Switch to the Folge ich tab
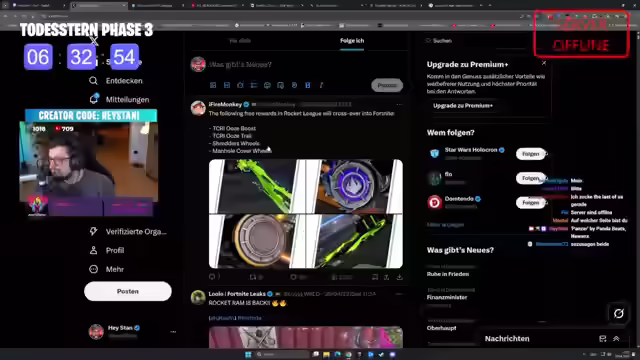 (352, 41)
